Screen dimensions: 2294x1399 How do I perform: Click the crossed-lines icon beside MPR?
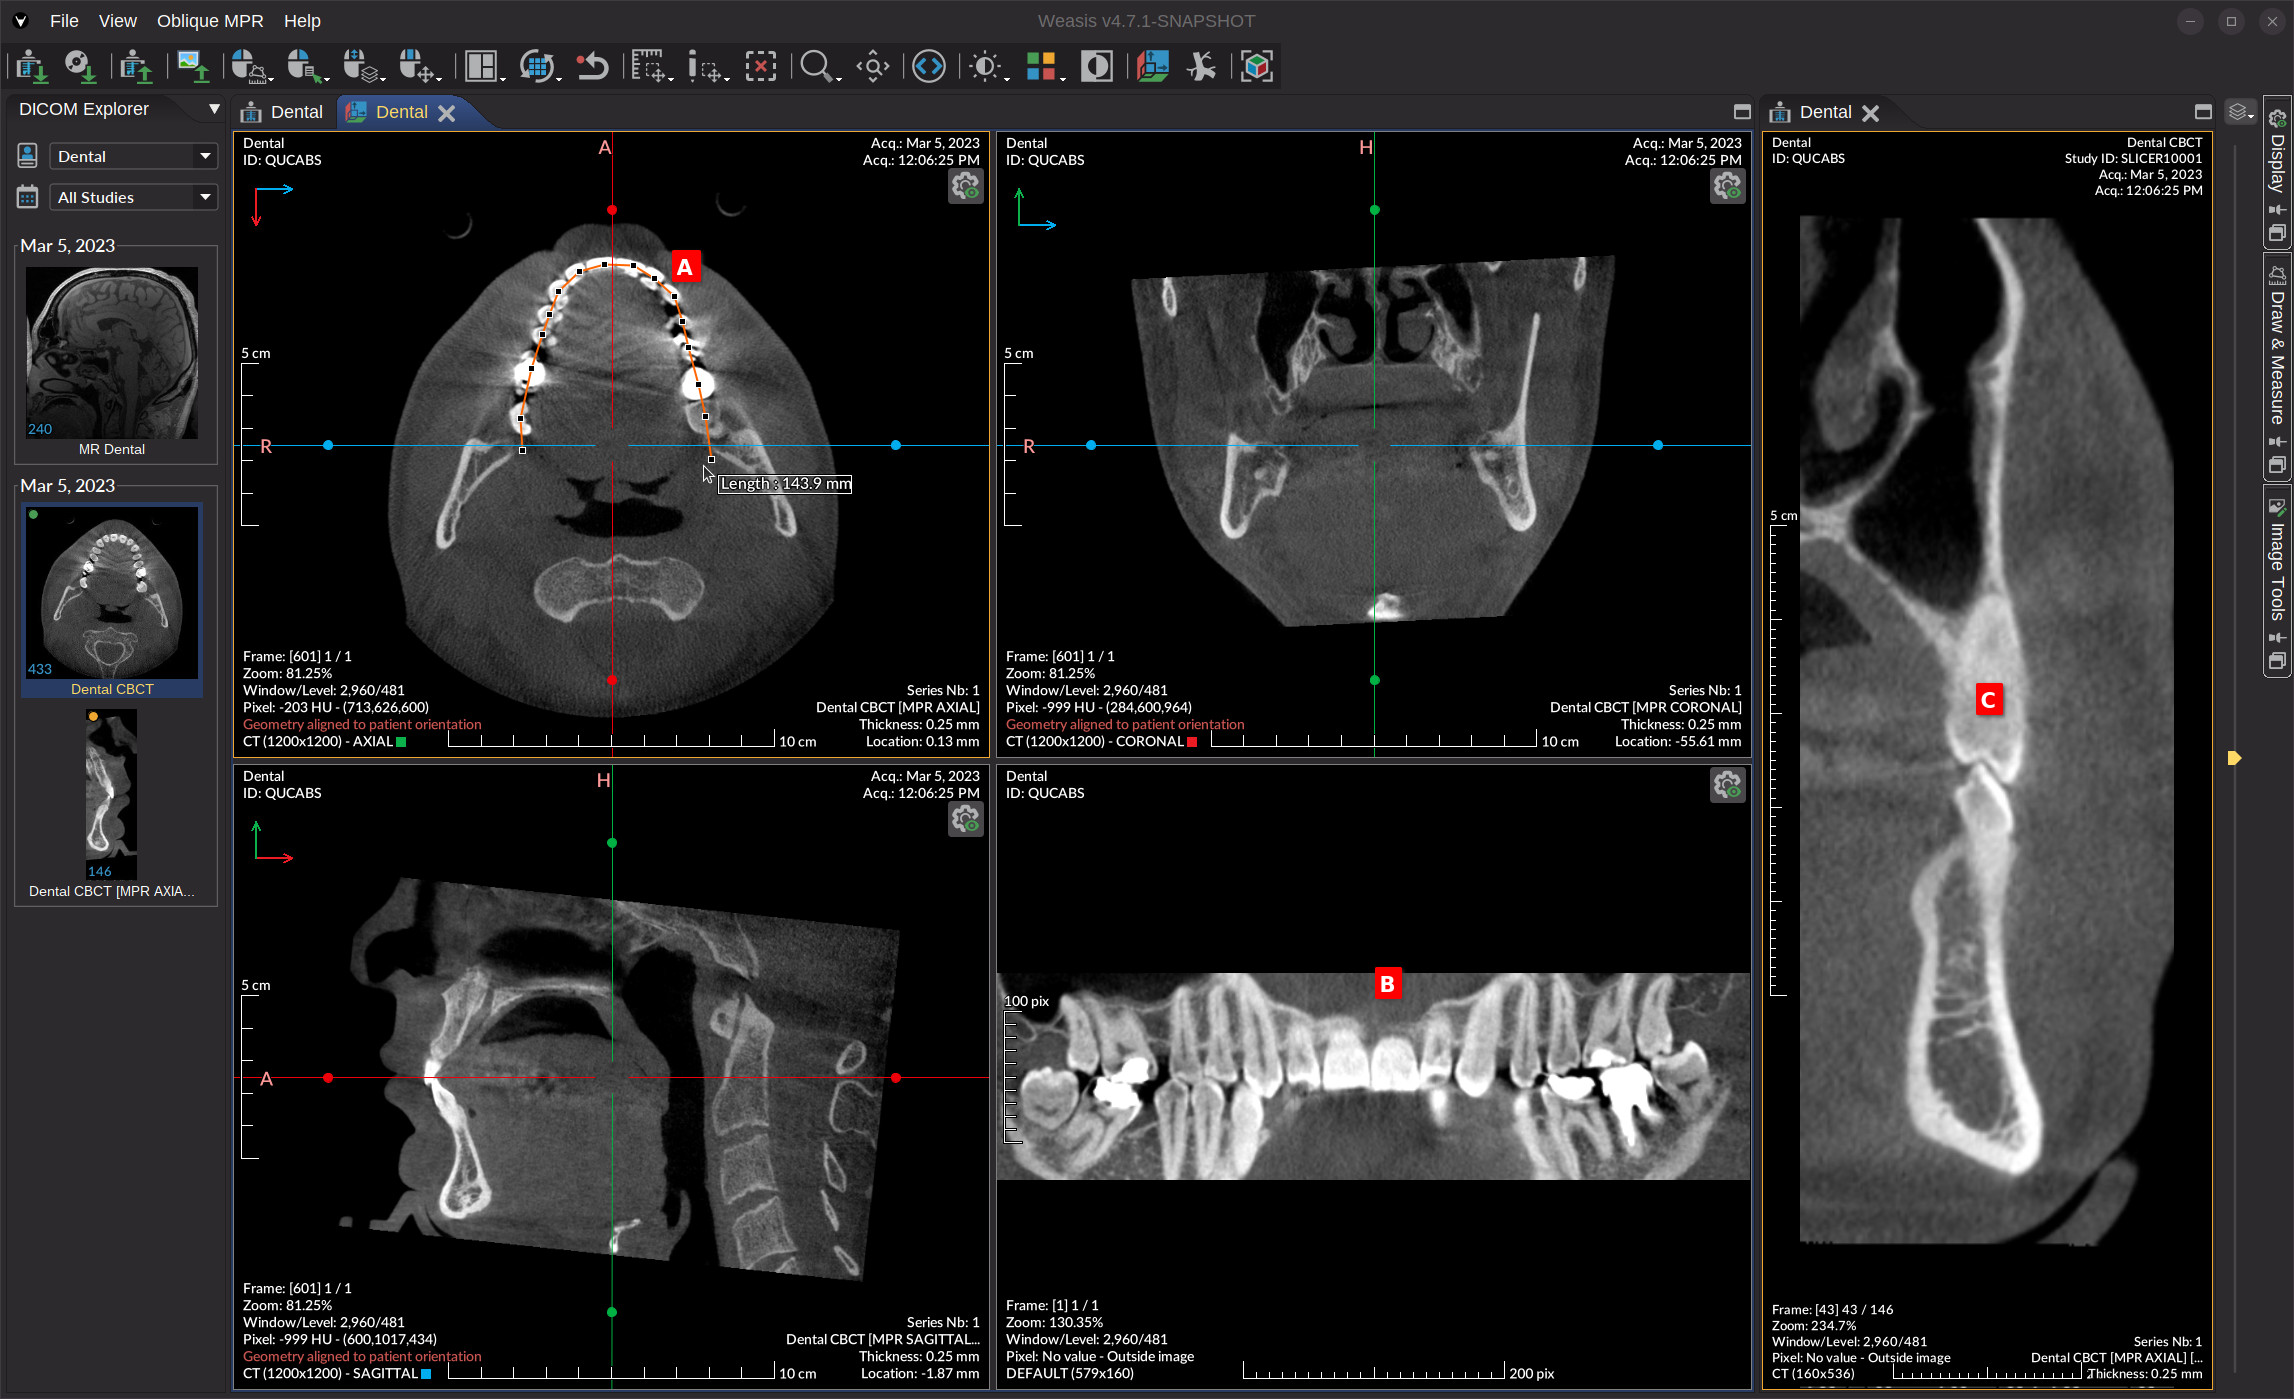coord(1201,67)
